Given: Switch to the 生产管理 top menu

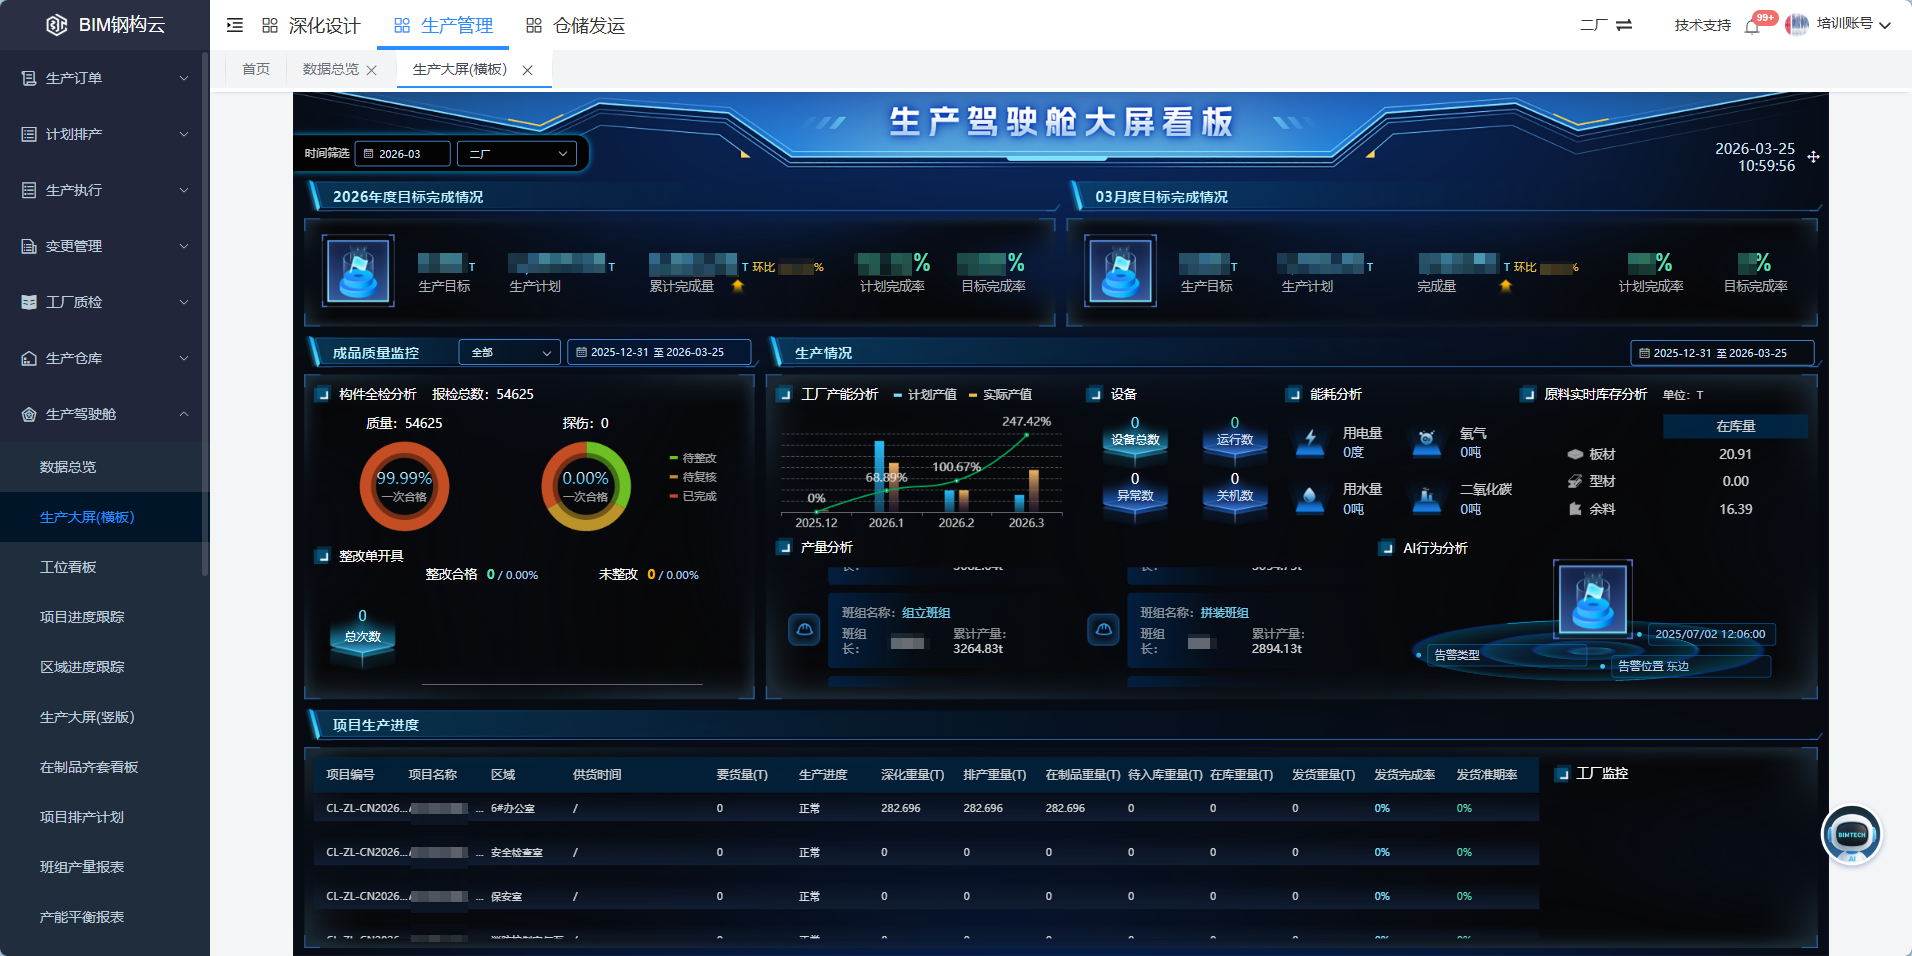Looking at the screenshot, I should (443, 25).
